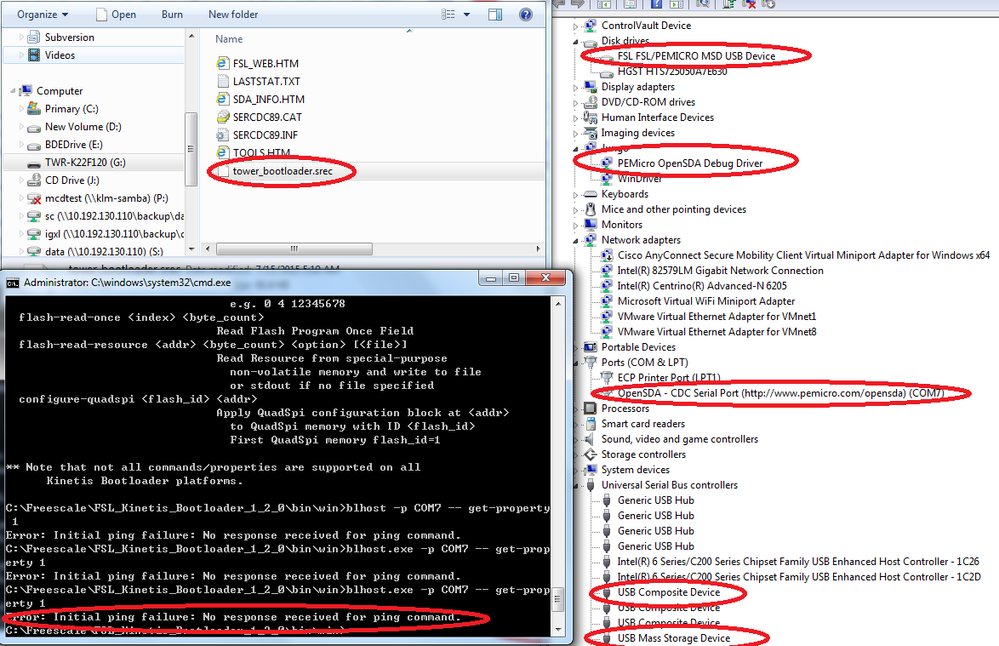999x646 pixels.
Task: Collapse Disk drives in Device Manager
Action: click(x=575, y=41)
